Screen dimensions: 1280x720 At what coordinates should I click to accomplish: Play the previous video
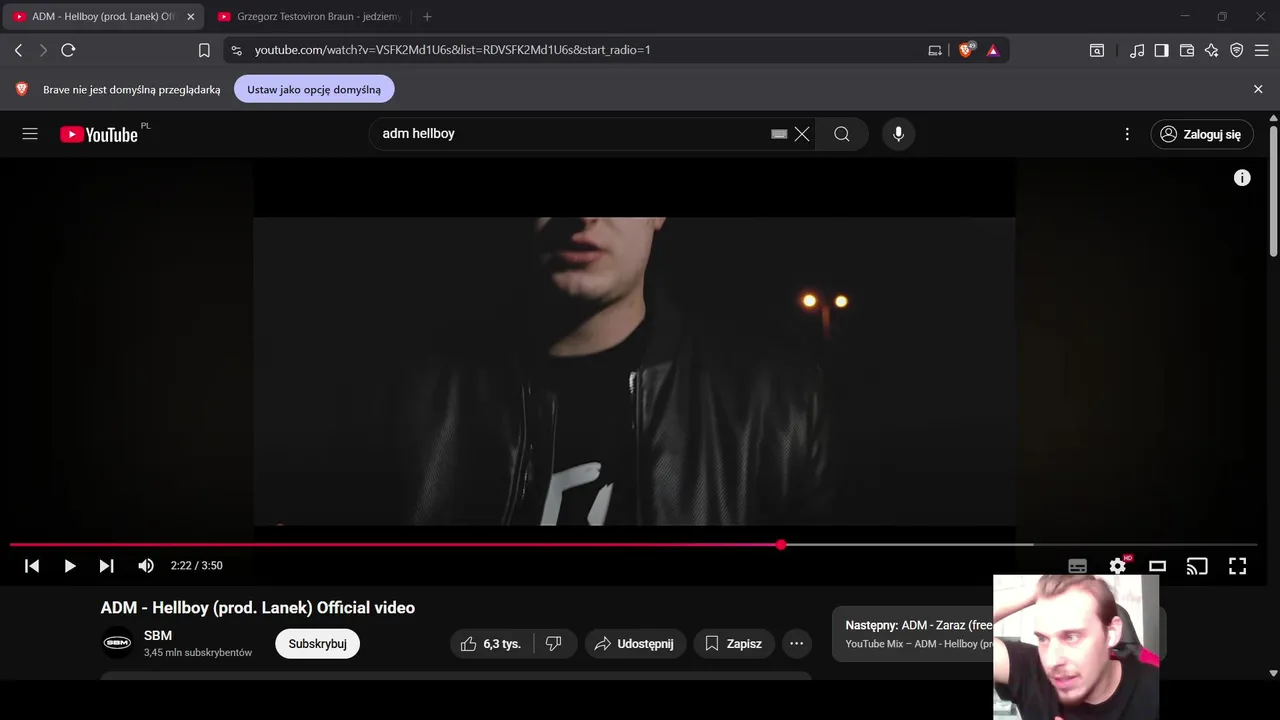(32, 566)
